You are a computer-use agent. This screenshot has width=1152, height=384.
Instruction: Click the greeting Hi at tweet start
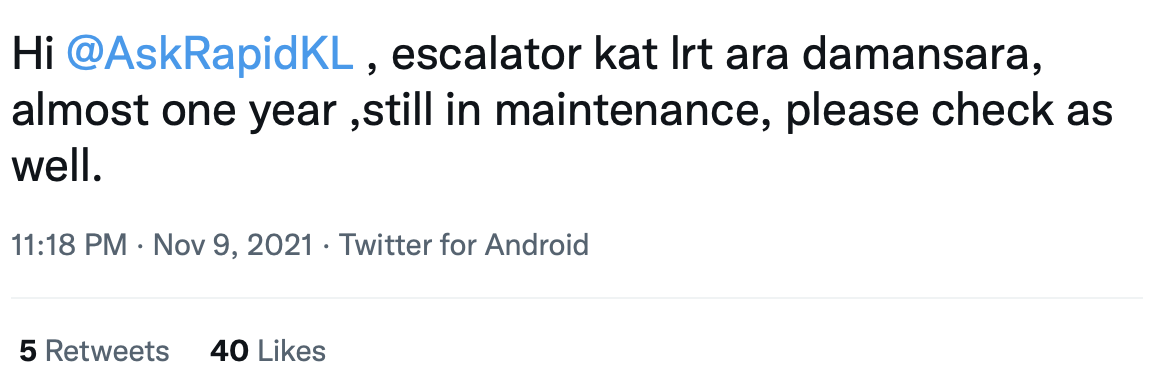point(33,58)
